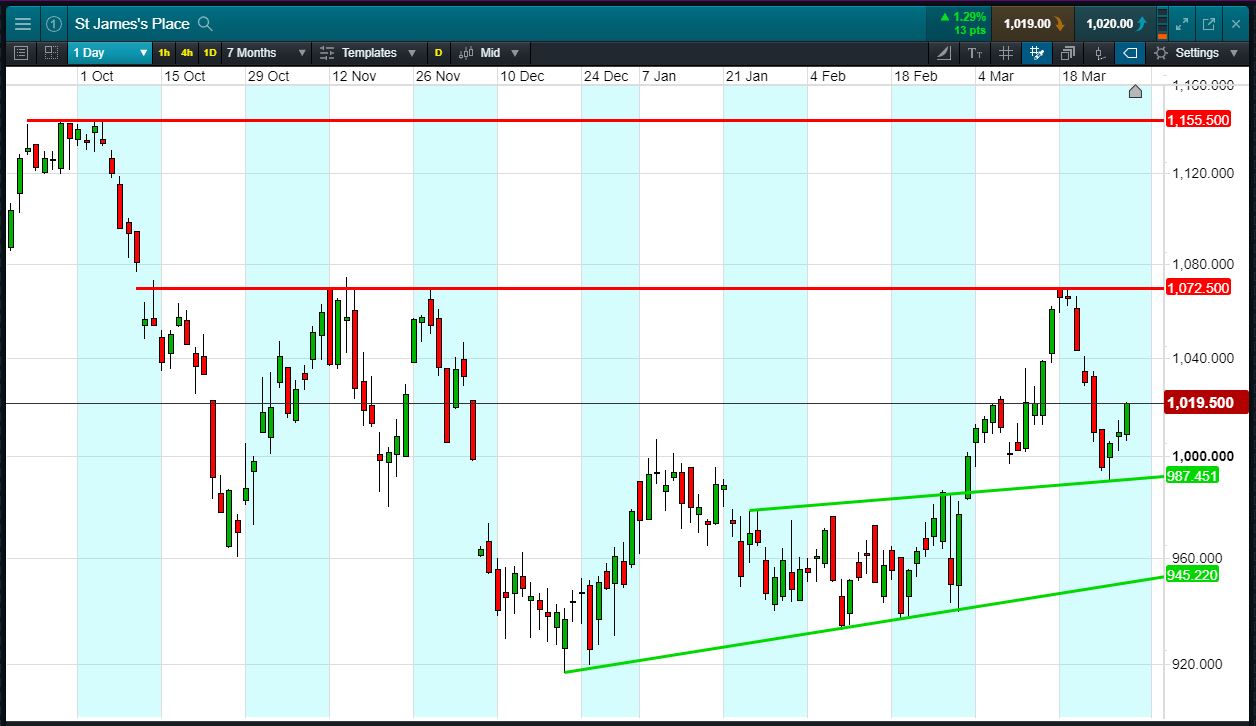Click the Settings gear icon
The image size is (1256, 726).
(x=1161, y=53)
